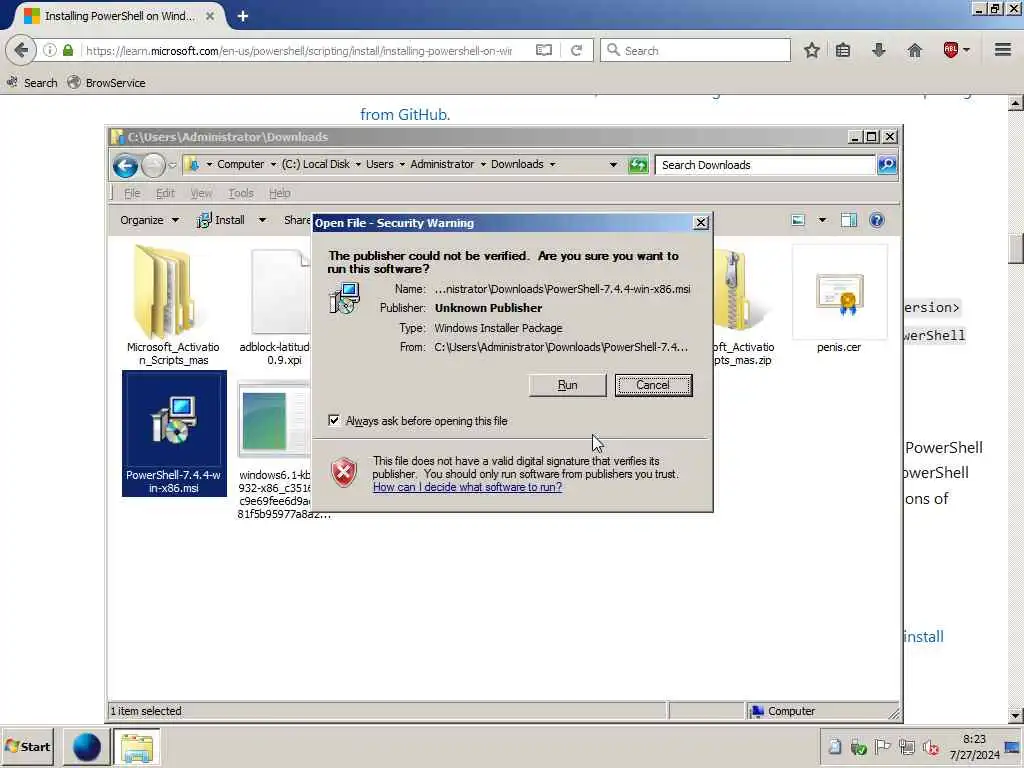Image resolution: width=1024 pixels, height=768 pixels.
Task: Open the File menu in Explorer
Action: (x=132, y=193)
